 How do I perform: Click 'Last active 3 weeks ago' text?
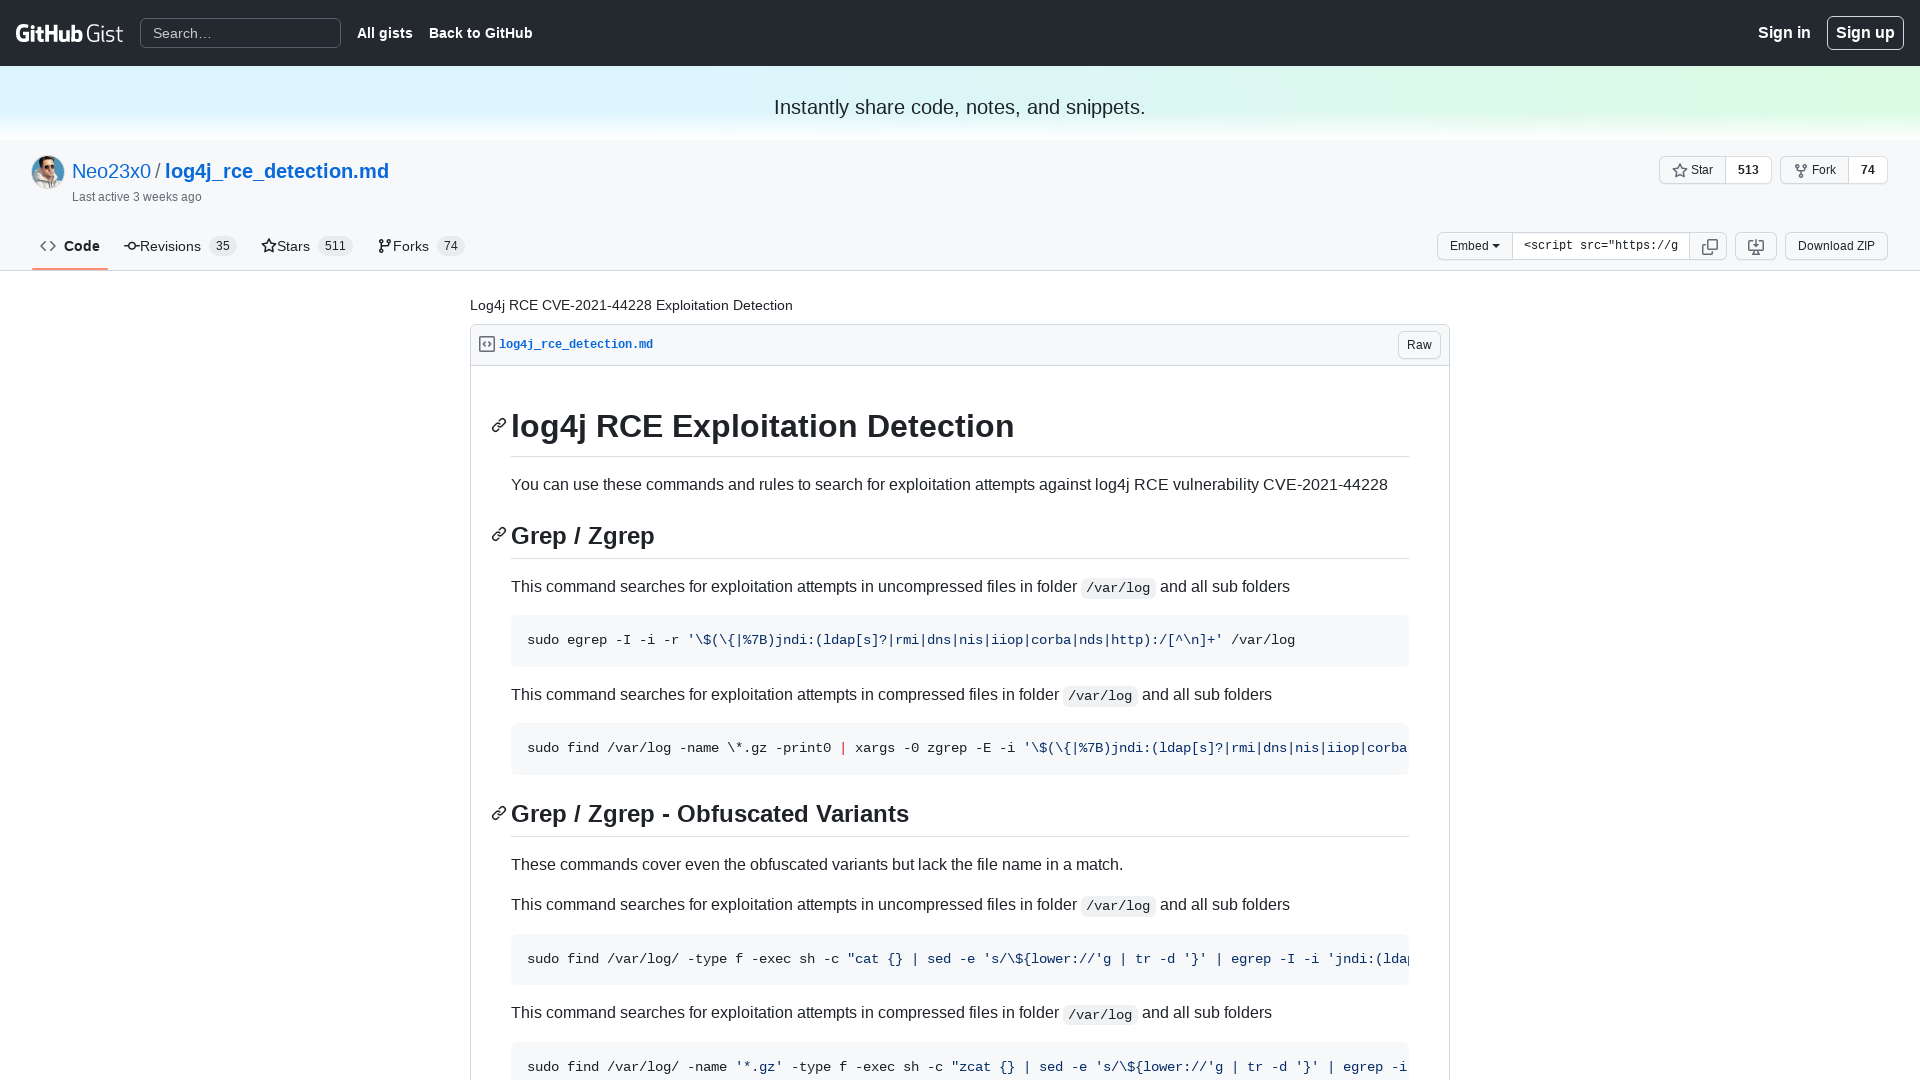click(x=137, y=197)
